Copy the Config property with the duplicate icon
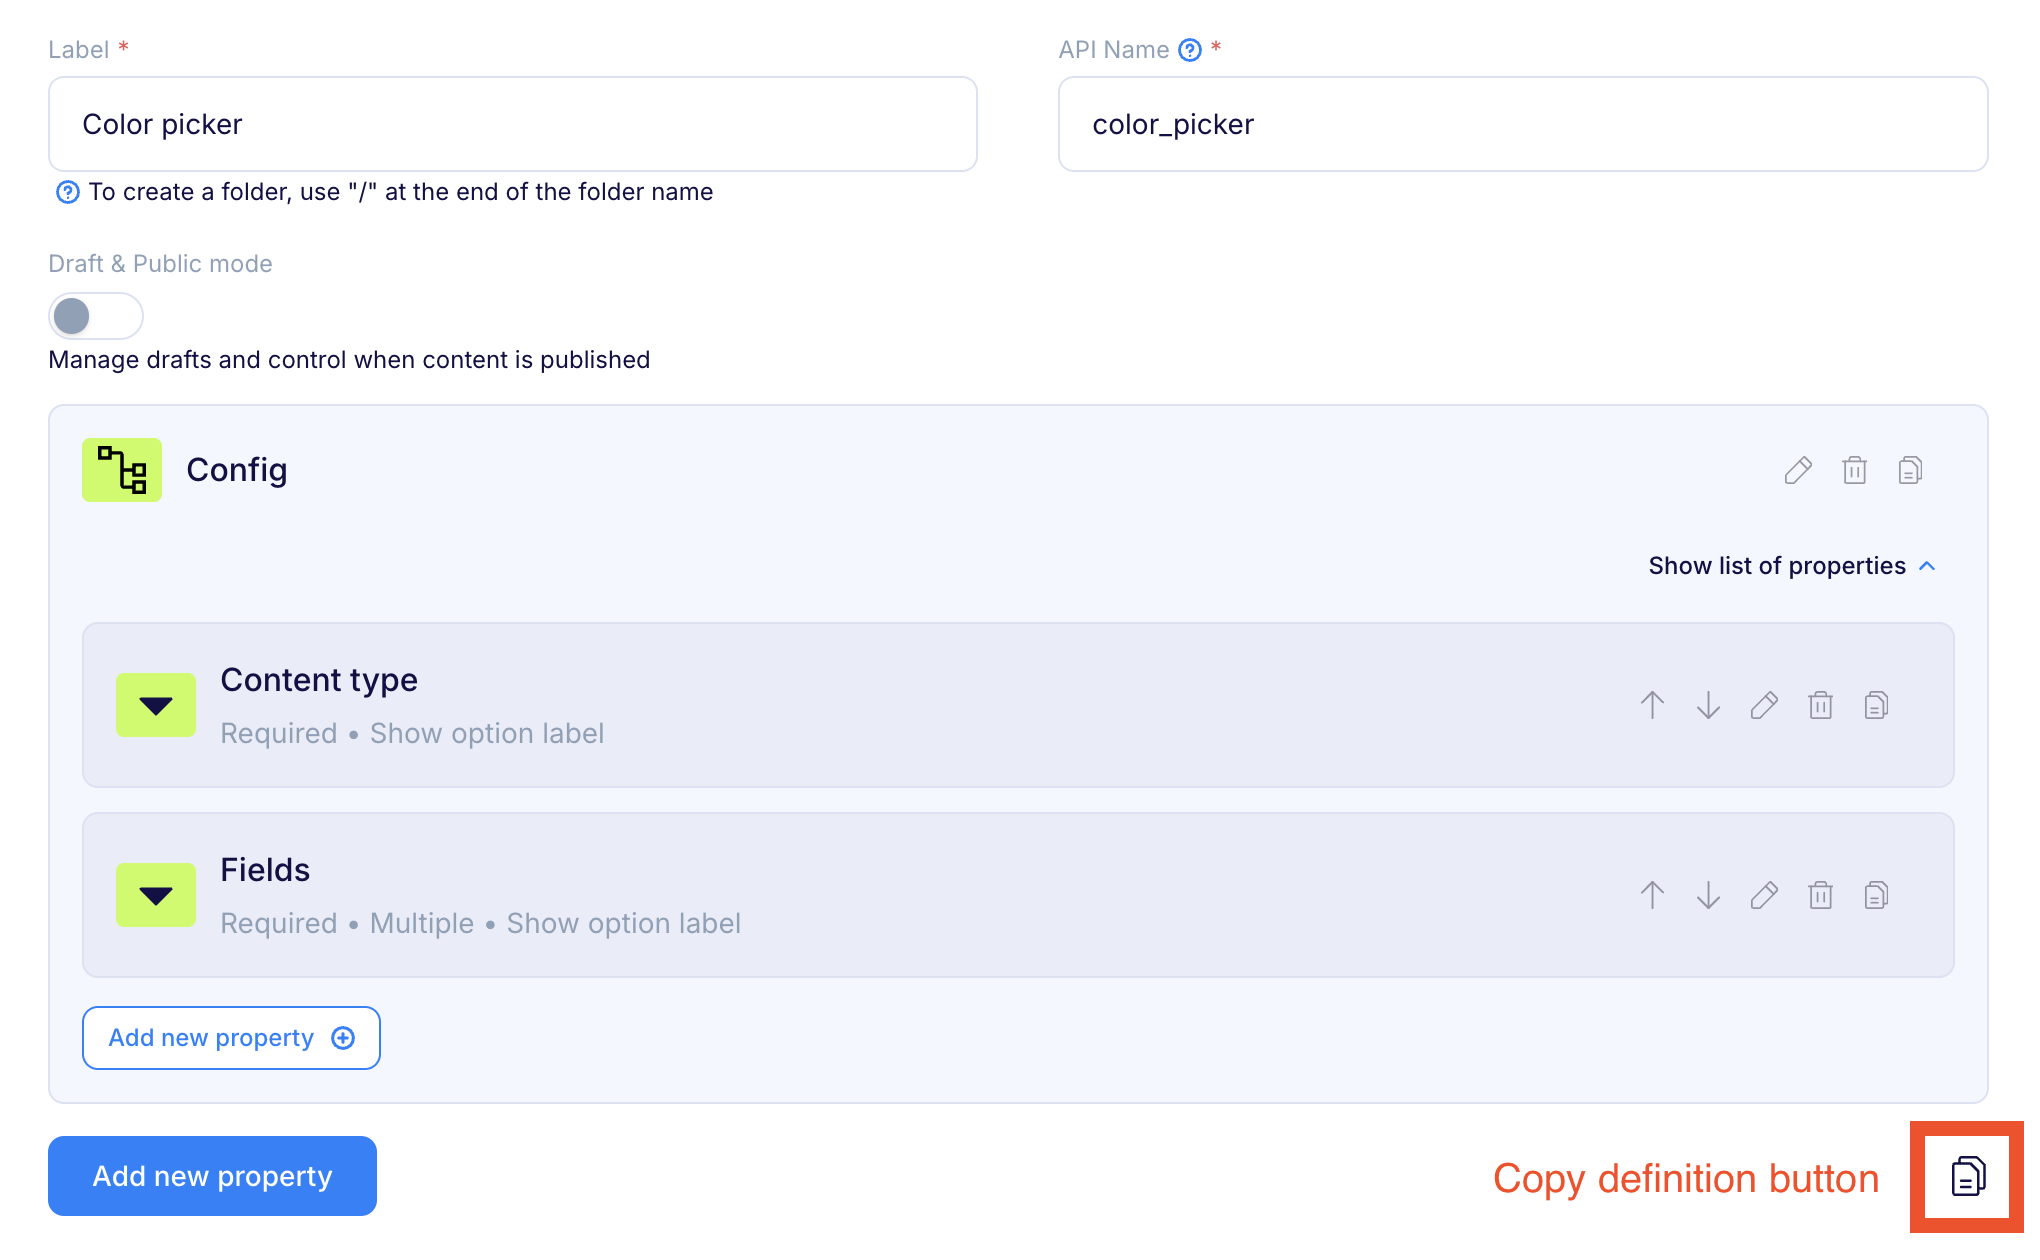This screenshot has height=1260, width=2040. [x=1910, y=470]
